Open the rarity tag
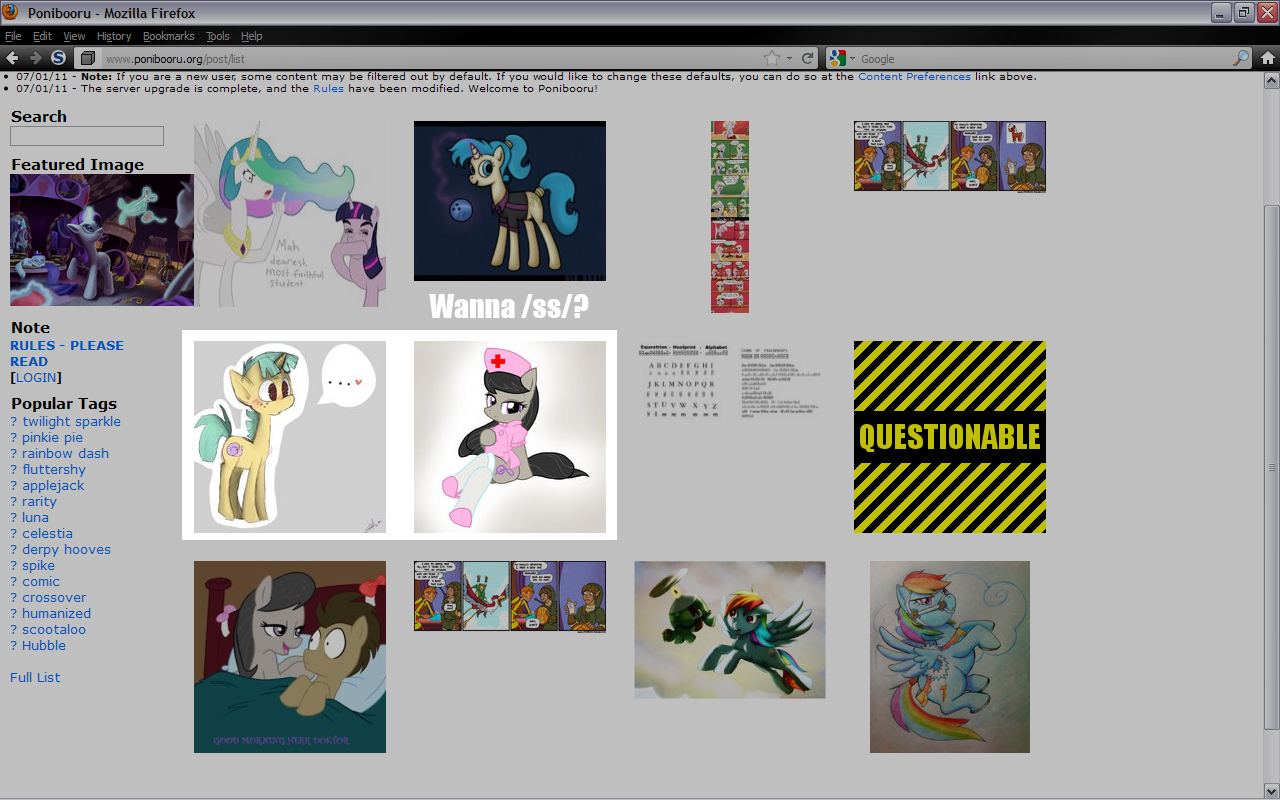This screenshot has width=1280, height=800. [39, 501]
